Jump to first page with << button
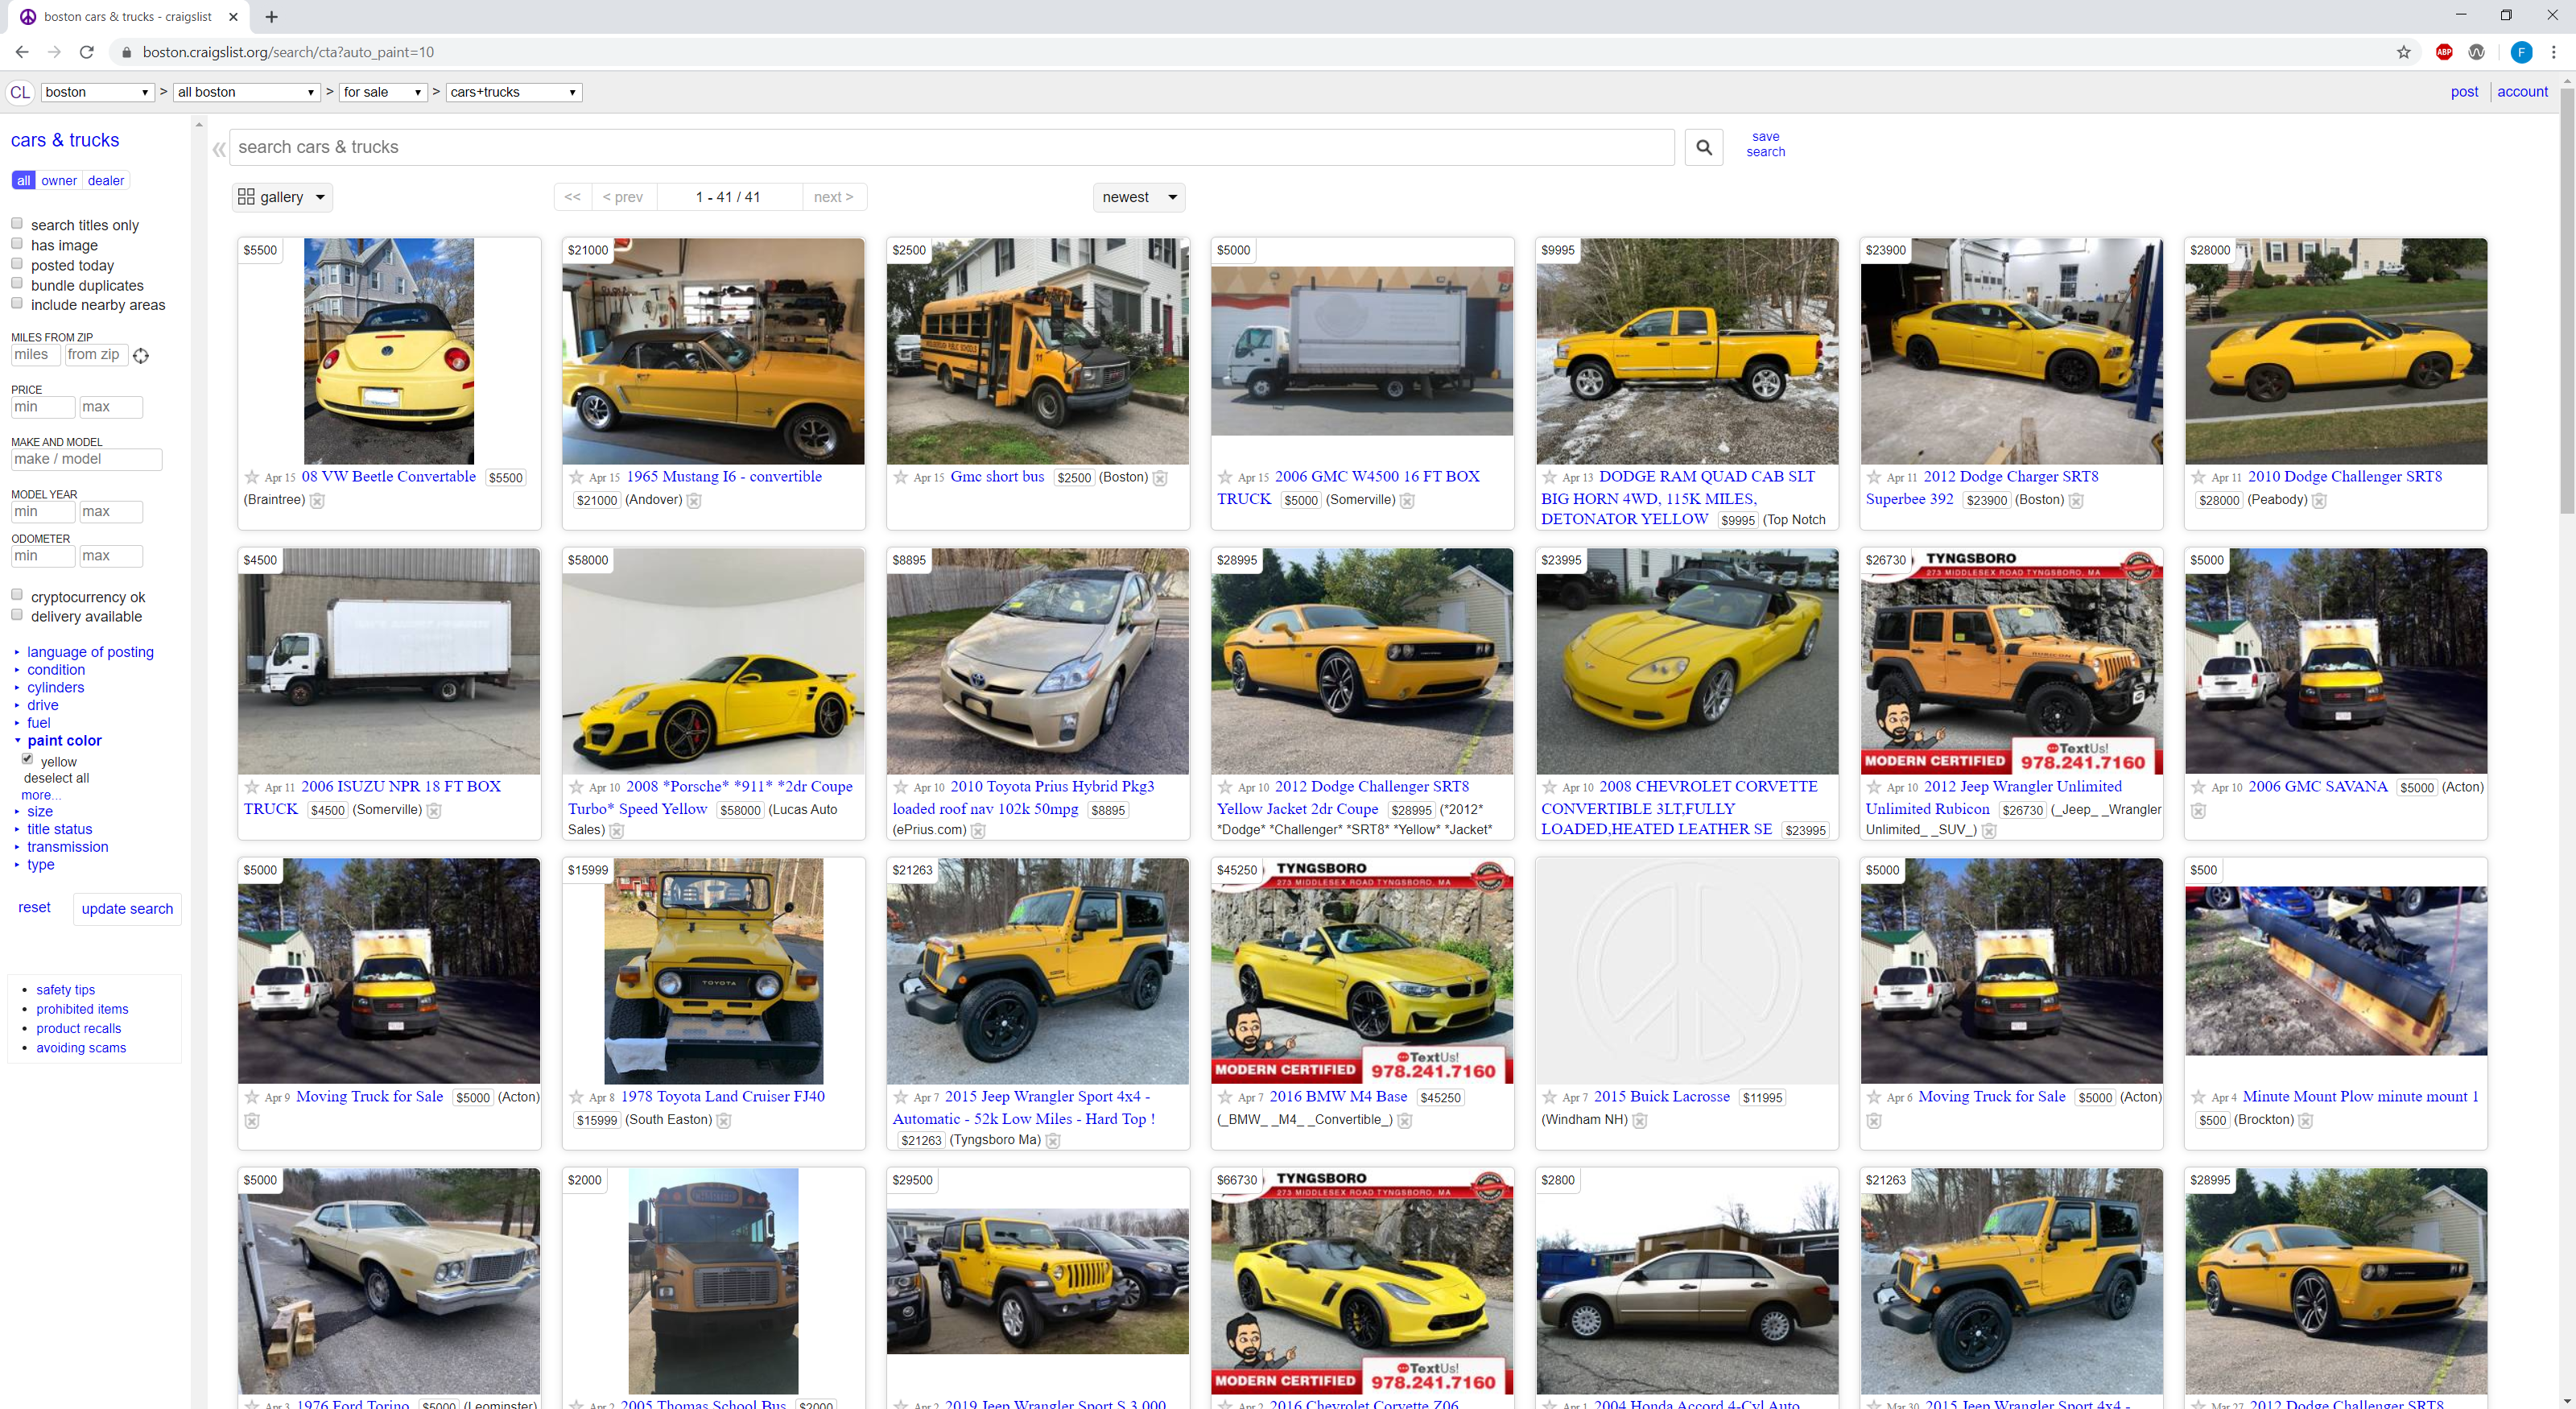The image size is (2576, 1409). tap(572, 197)
